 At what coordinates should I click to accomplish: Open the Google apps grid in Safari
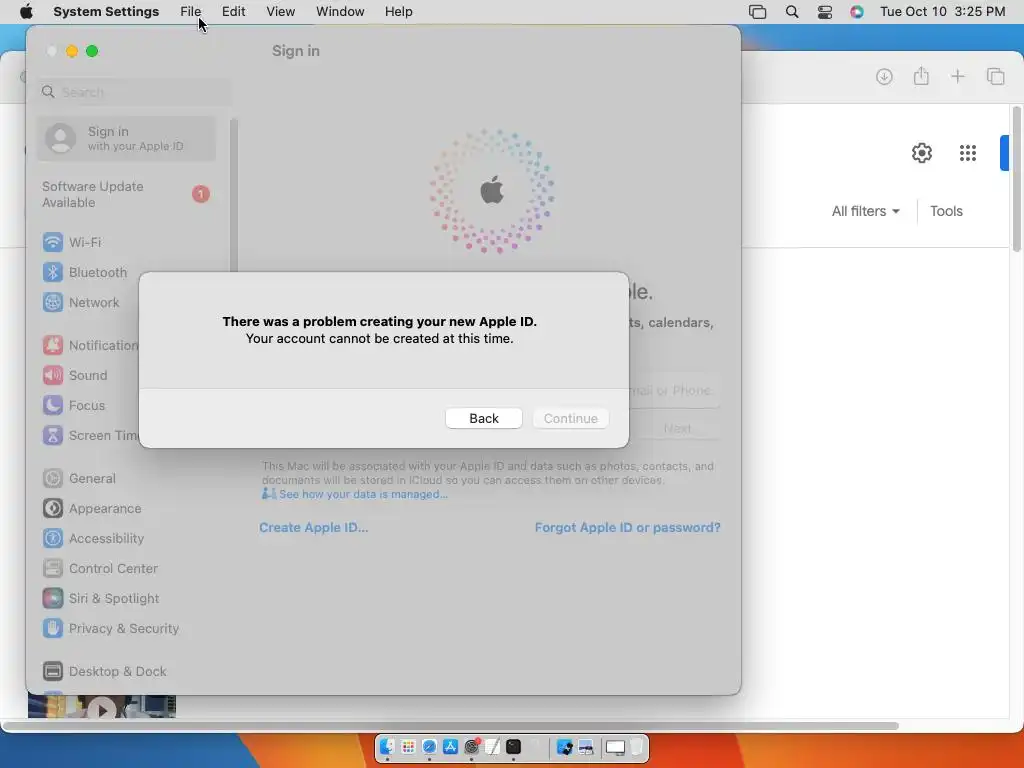click(x=967, y=153)
